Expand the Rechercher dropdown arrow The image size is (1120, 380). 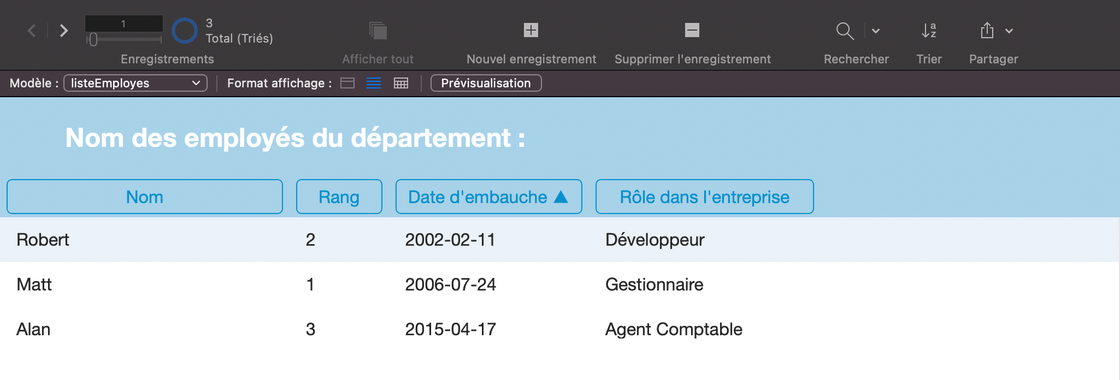[876, 31]
